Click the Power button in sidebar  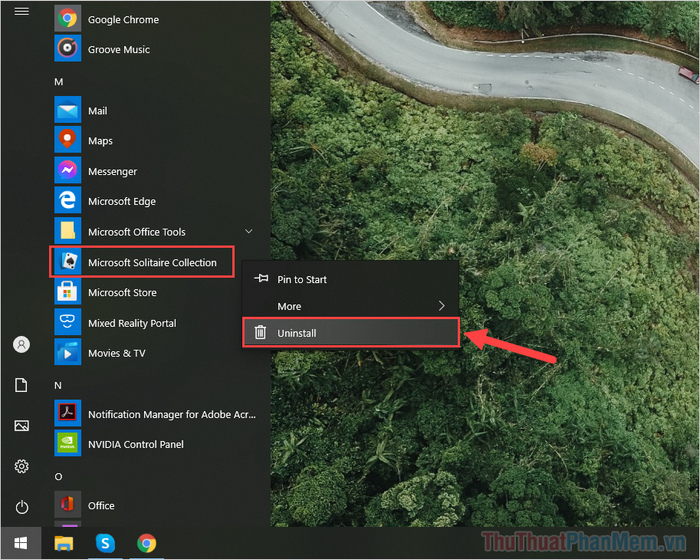click(x=21, y=507)
